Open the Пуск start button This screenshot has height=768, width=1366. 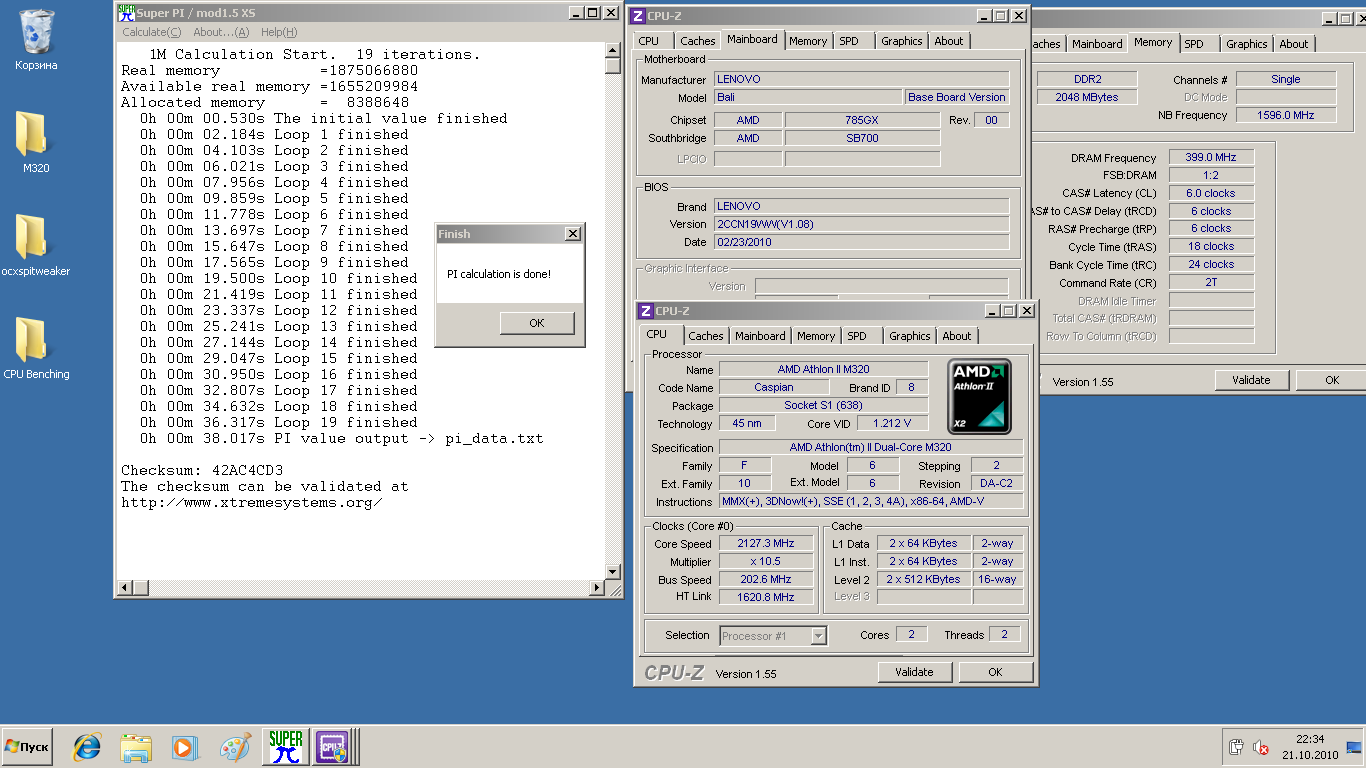click(27, 747)
